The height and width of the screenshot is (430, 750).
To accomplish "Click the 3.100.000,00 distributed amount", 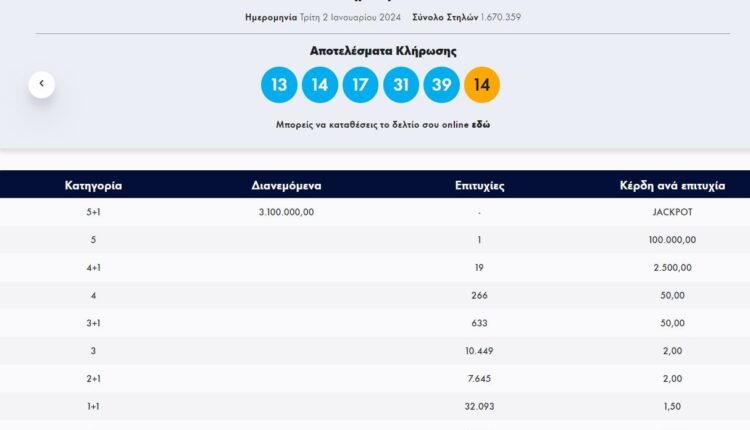I will [x=286, y=212].
